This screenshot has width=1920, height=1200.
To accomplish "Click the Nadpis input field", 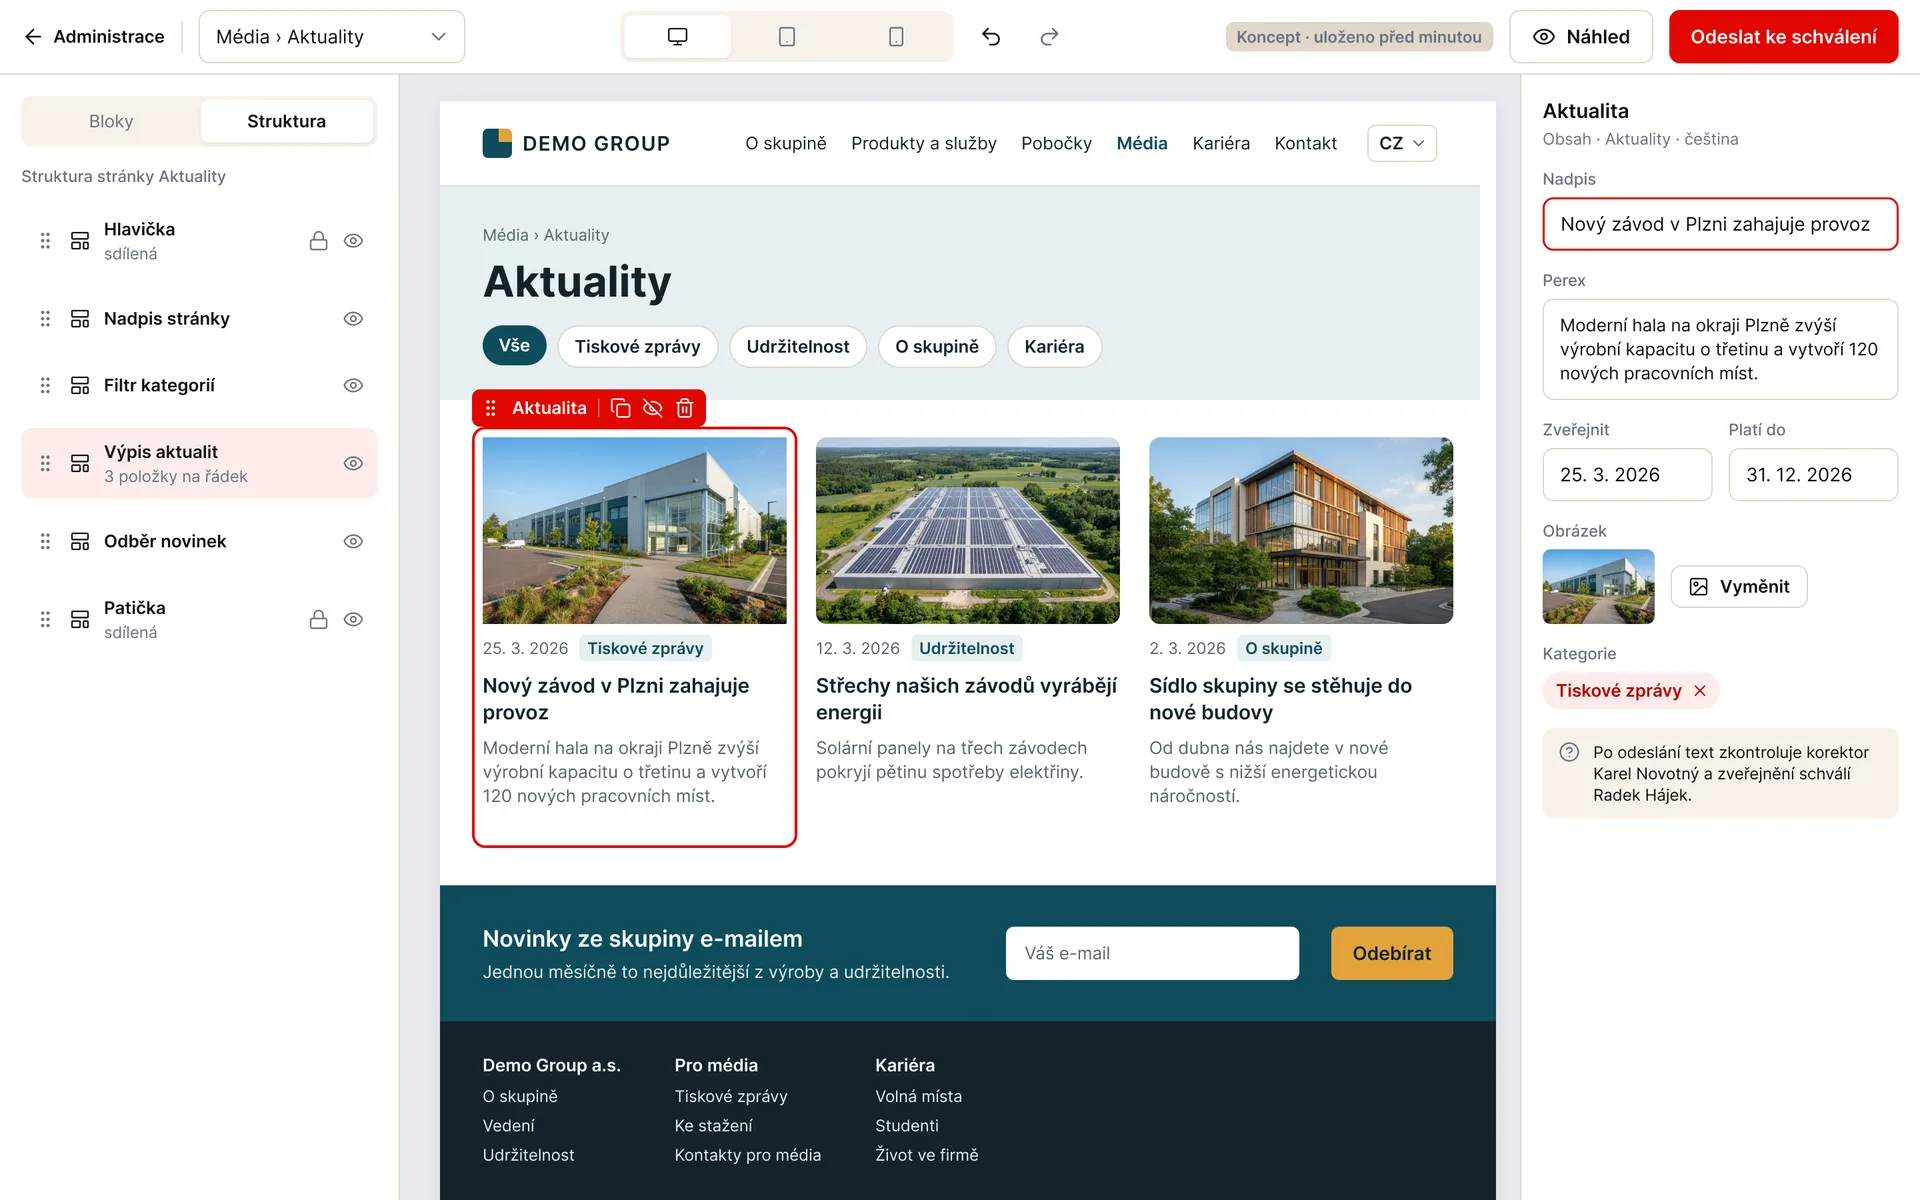I will pyautogui.click(x=1720, y=224).
